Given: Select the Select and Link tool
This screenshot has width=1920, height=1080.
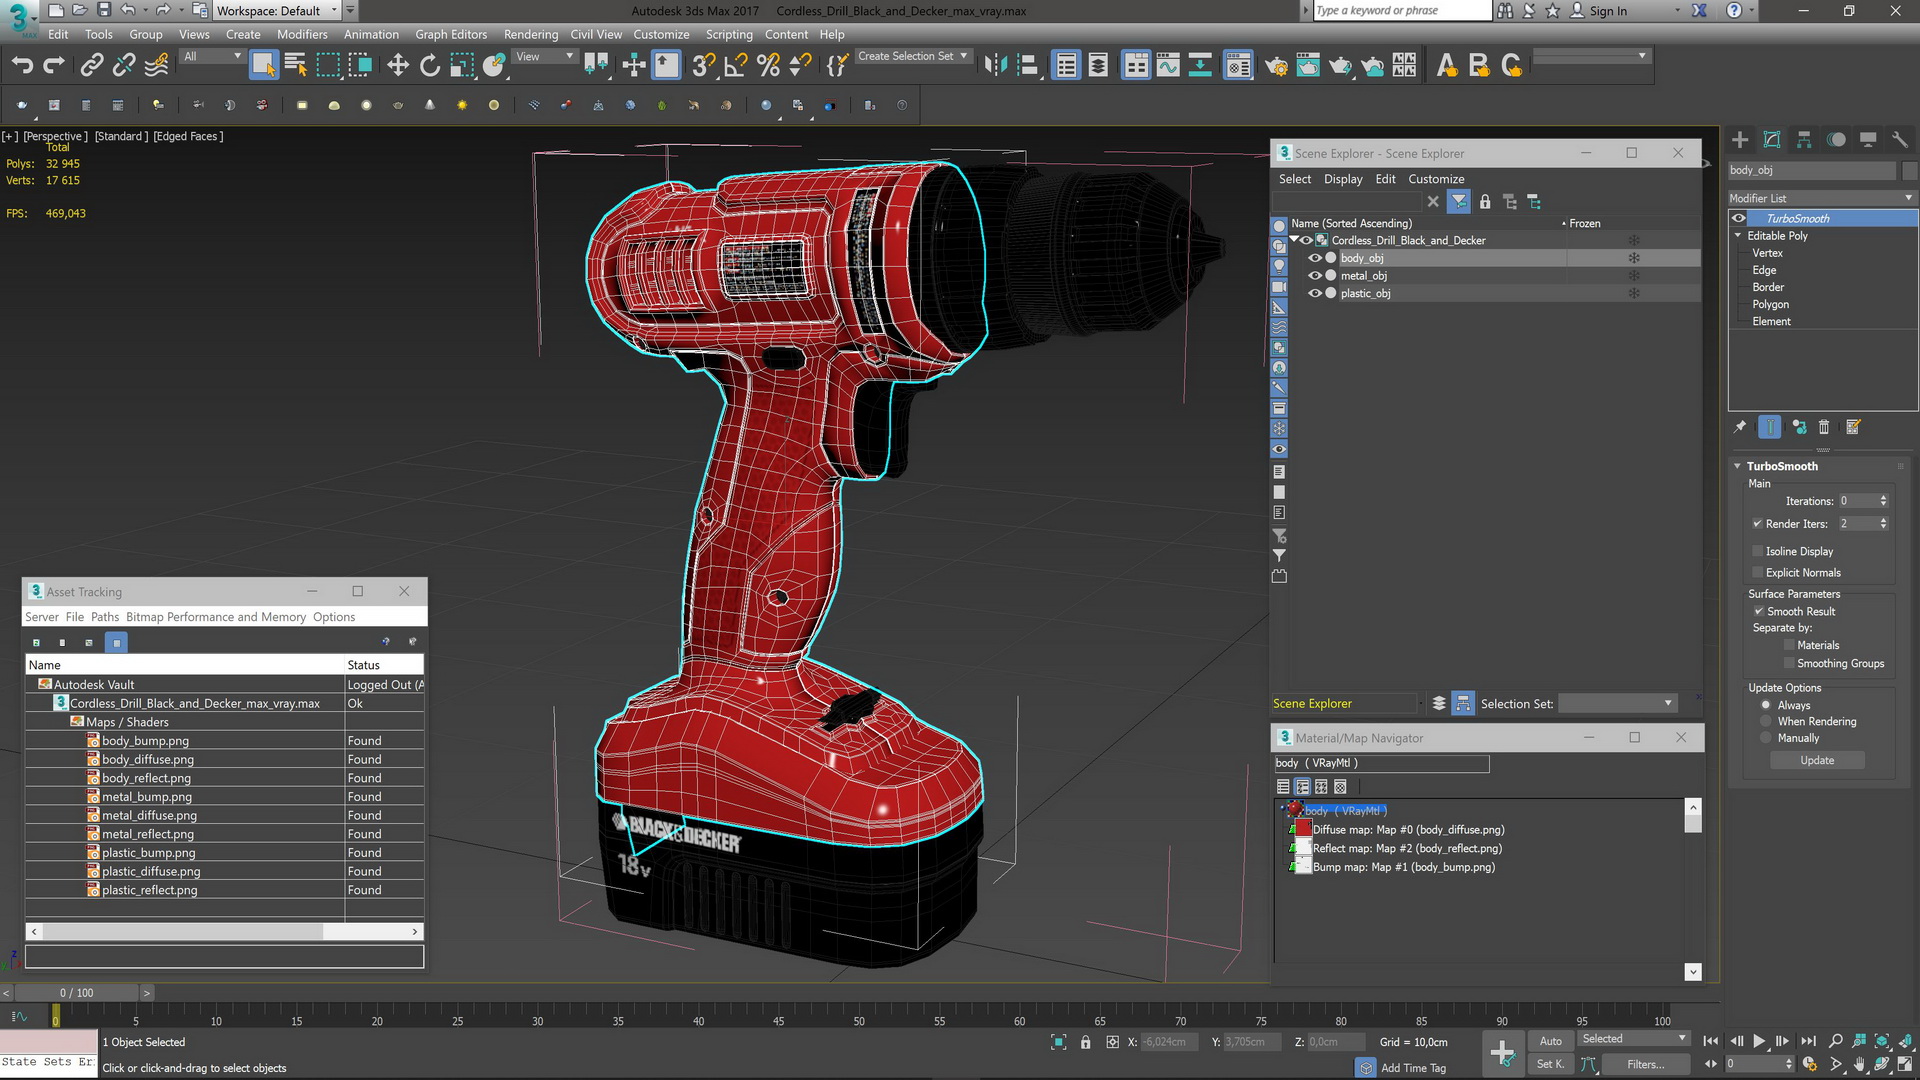Looking at the screenshot, I should pos(92,66).
